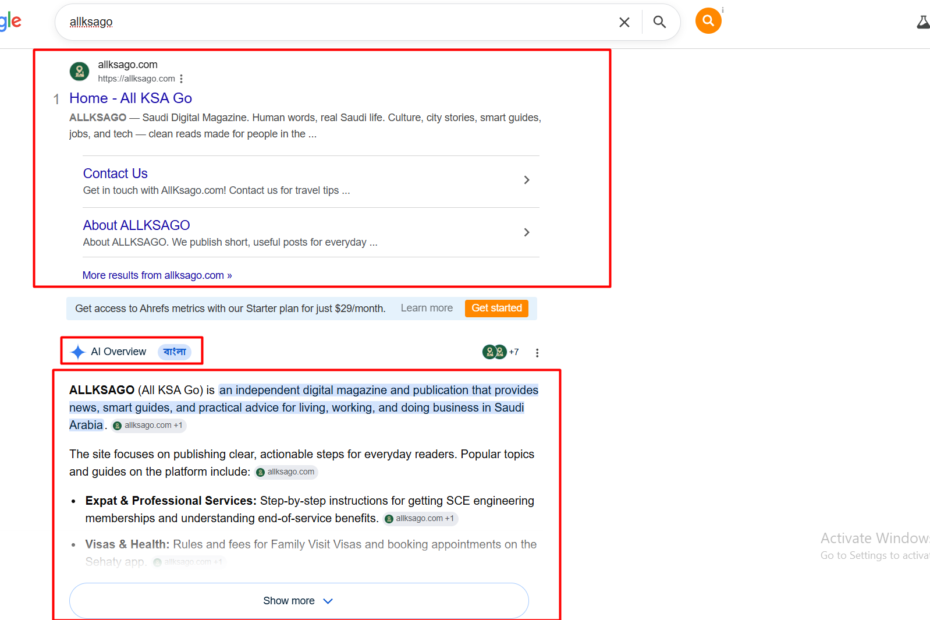Viewport: 930px width, 620px height.
Task: Open the three-dot menu beside allksago.com URL
Action: click(x=181, y=78)
